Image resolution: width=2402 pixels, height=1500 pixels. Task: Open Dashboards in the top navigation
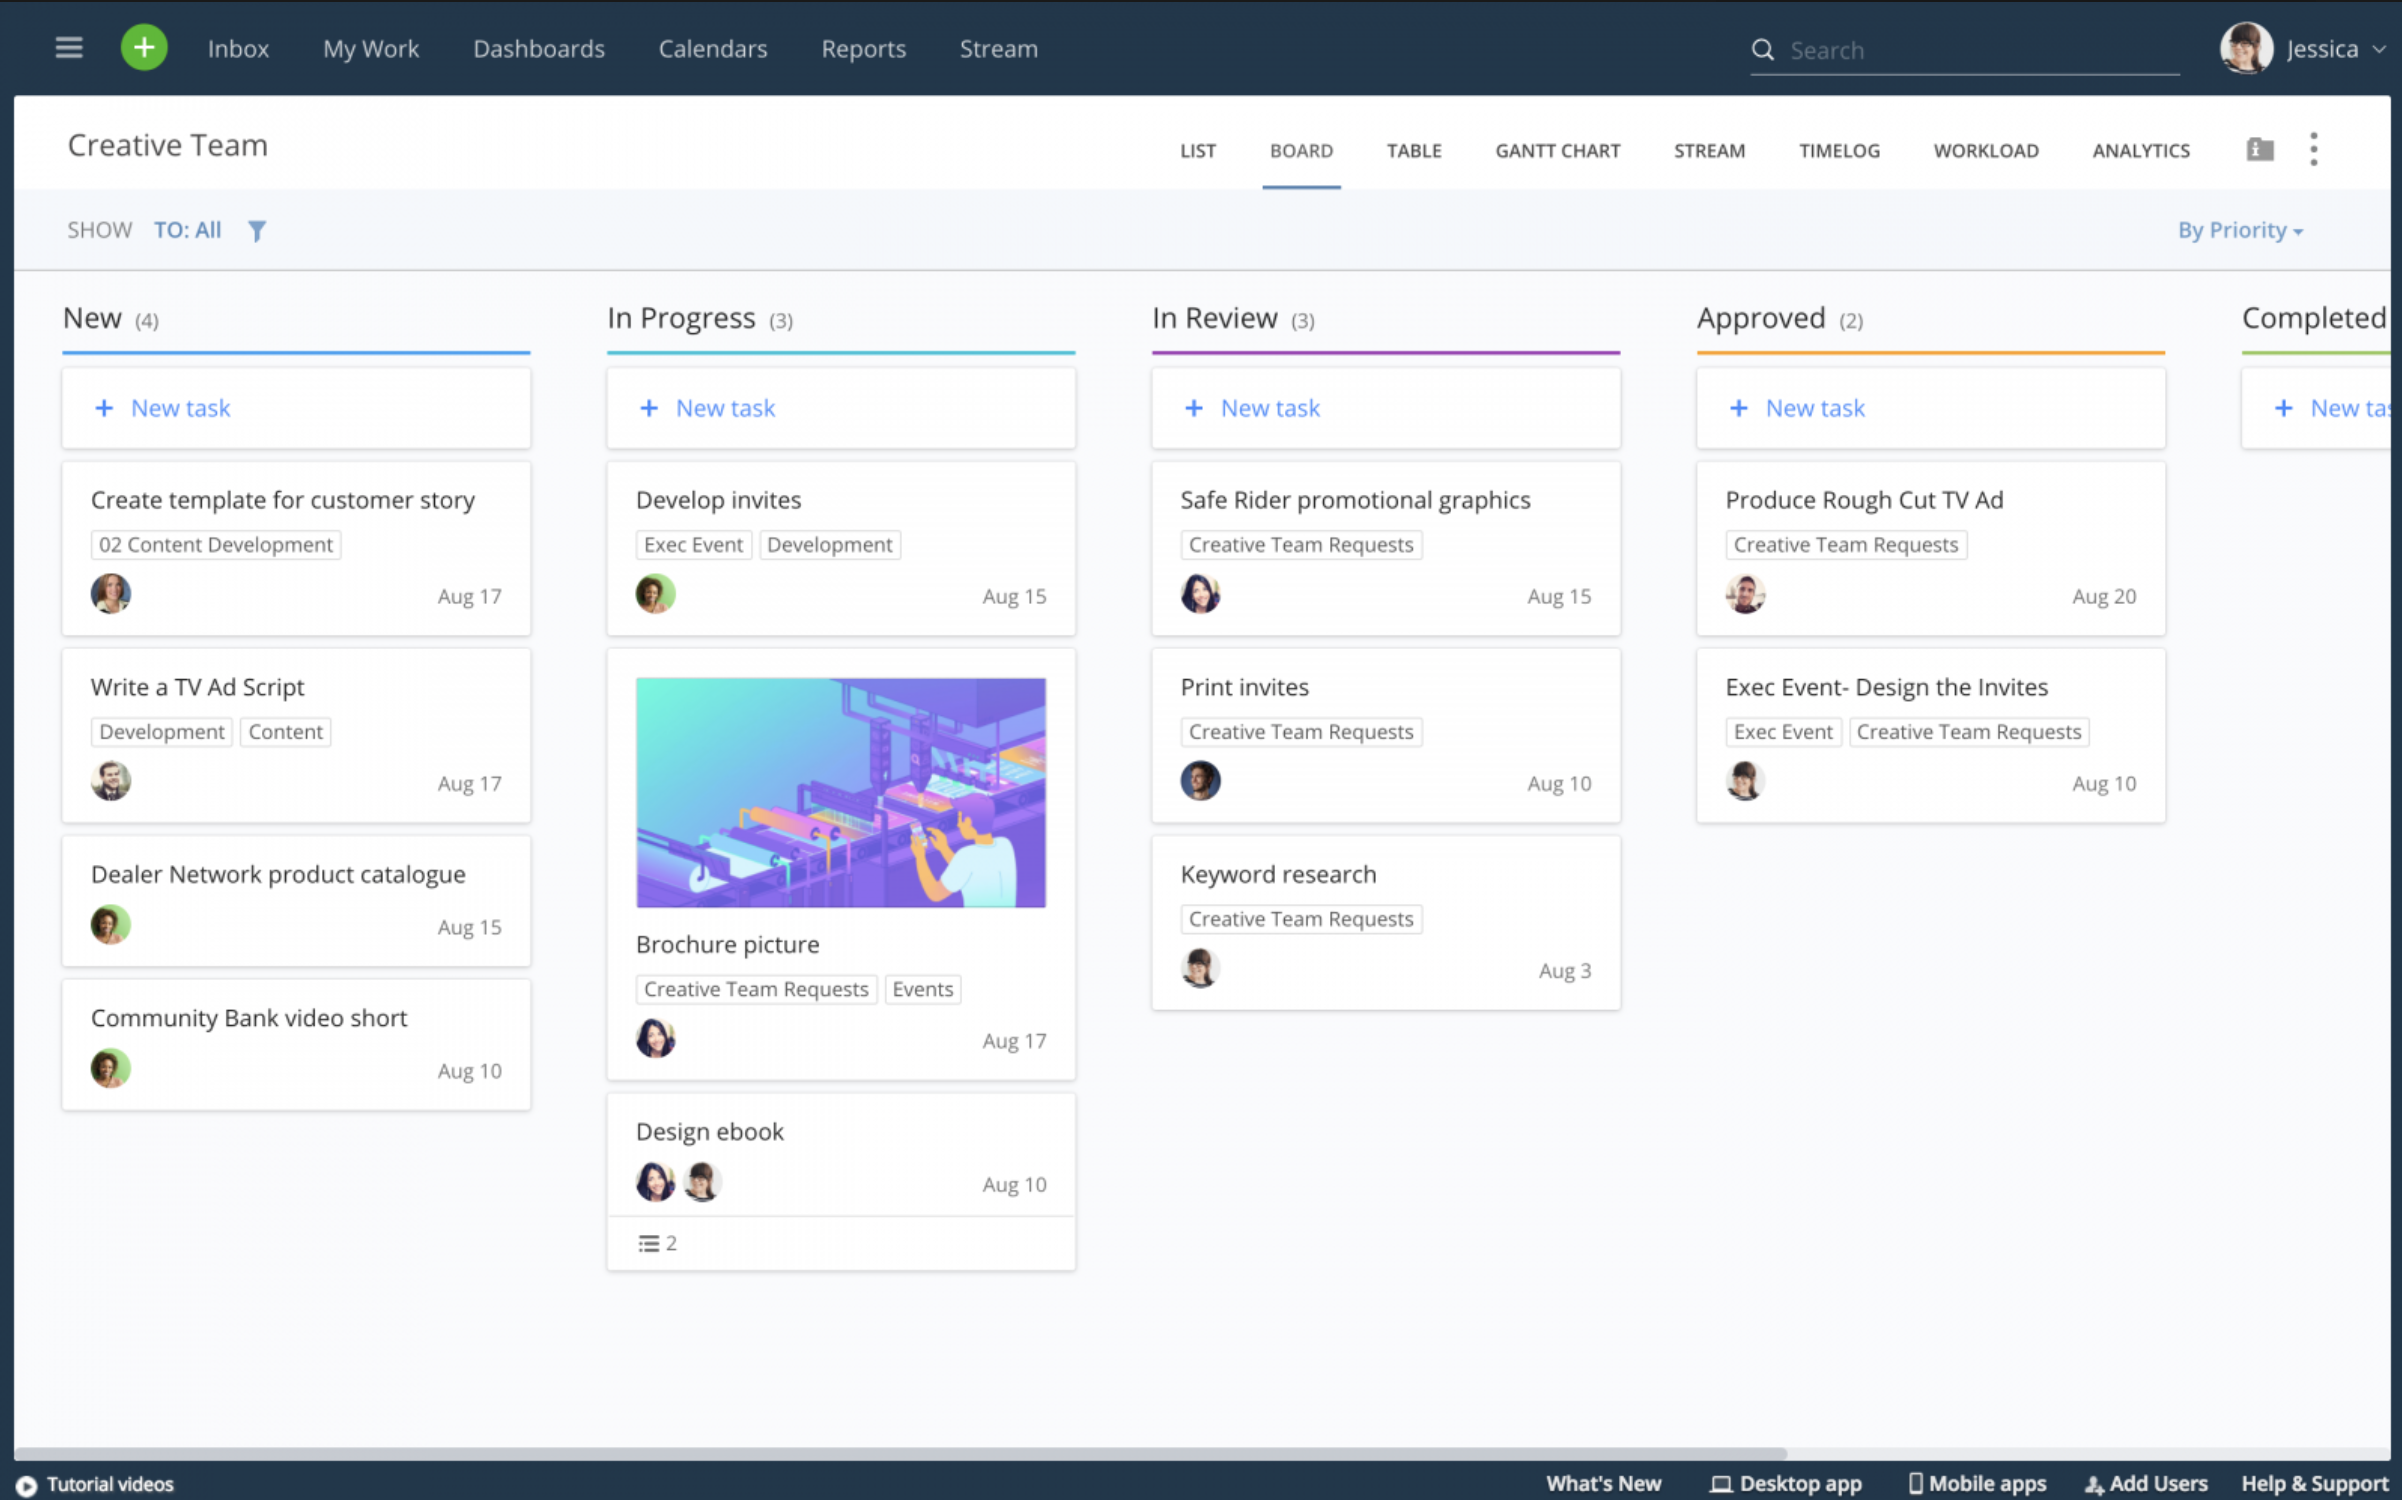538,49
